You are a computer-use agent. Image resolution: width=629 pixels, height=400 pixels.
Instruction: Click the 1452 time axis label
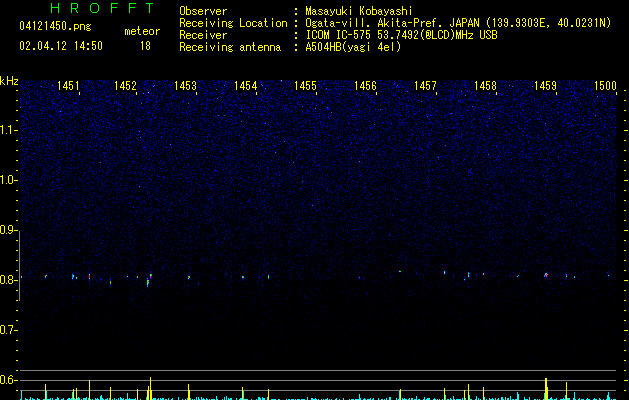126,86
